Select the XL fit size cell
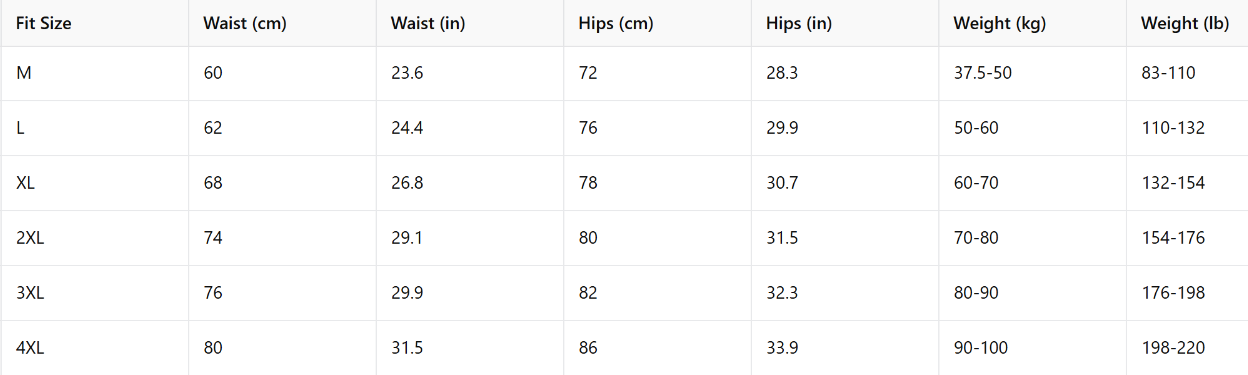The width and height of the screenshot is (1248, 375). pos(26,183)
